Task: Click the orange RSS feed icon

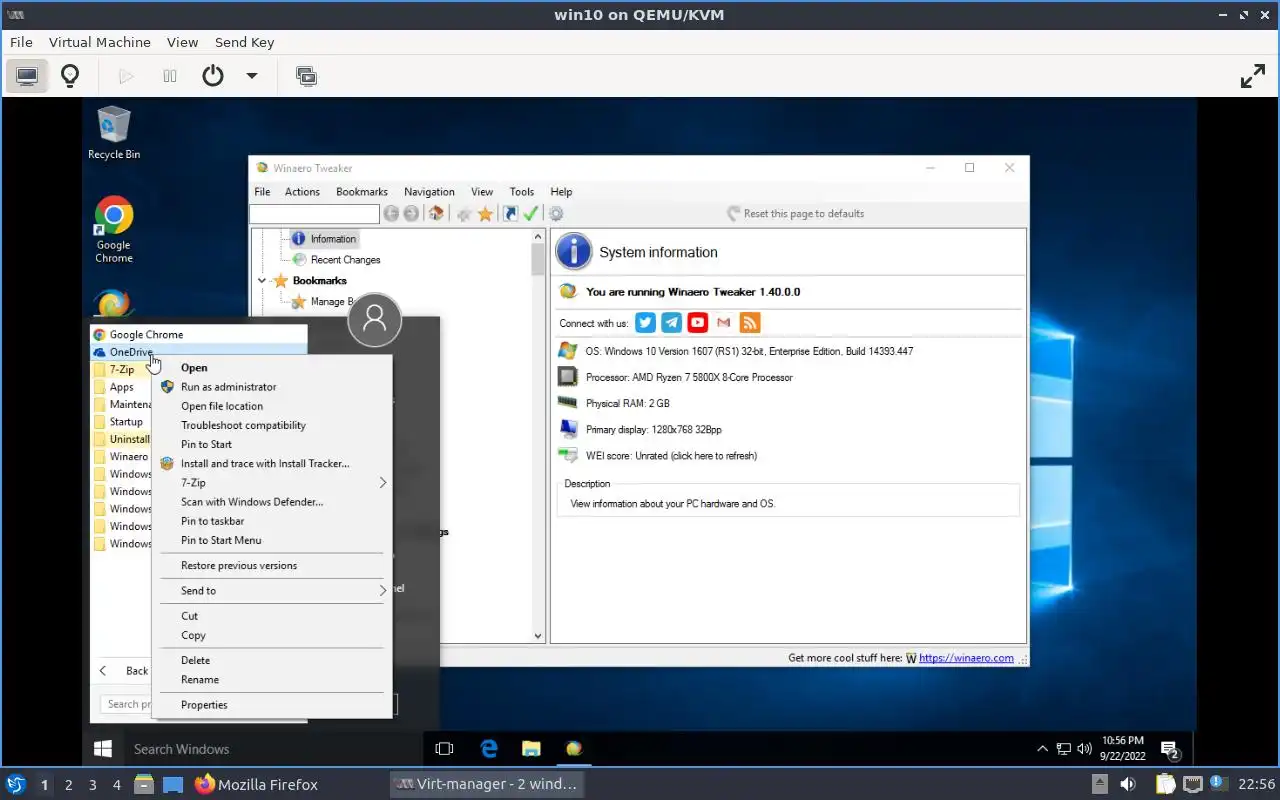Action: pos(750,322)
